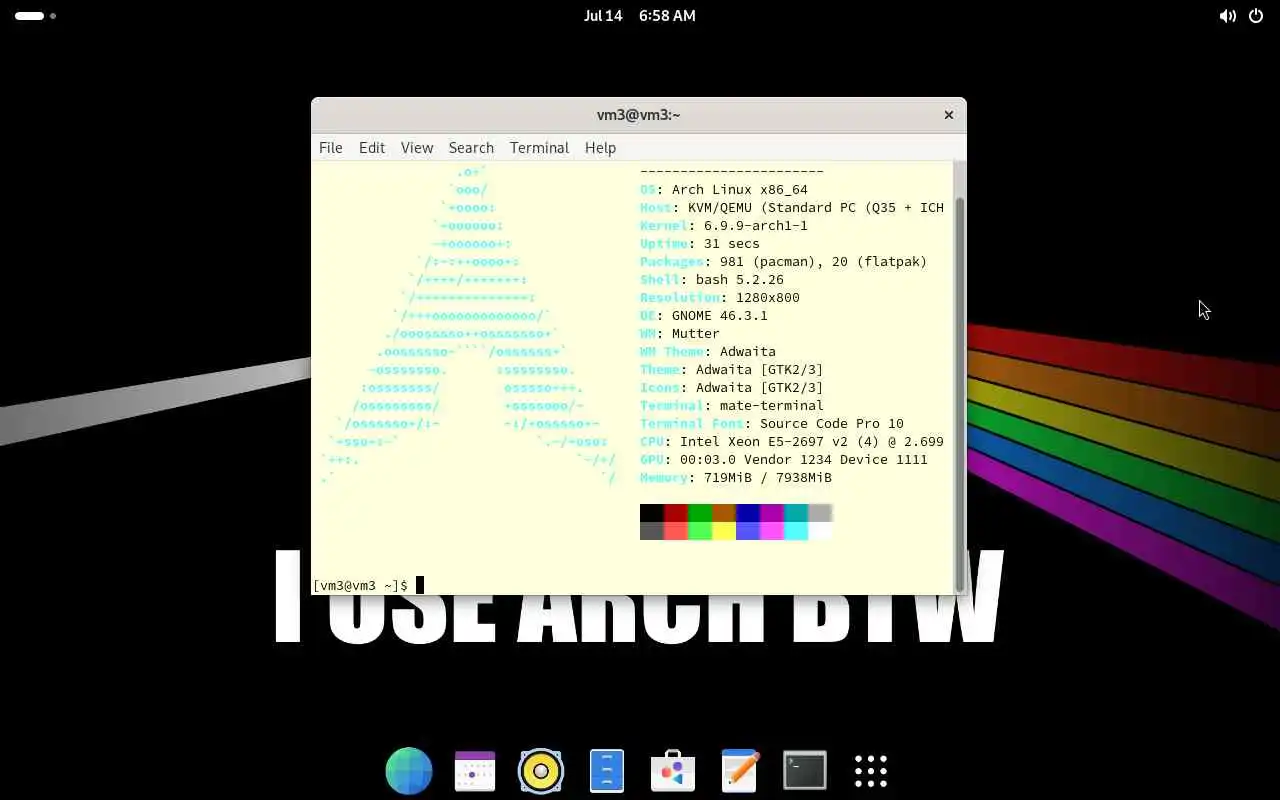Screen dimensions: 1280x800
Task: Click the 'Arch Linux x86_64' OS text
Action: click(x=740, y=190)
